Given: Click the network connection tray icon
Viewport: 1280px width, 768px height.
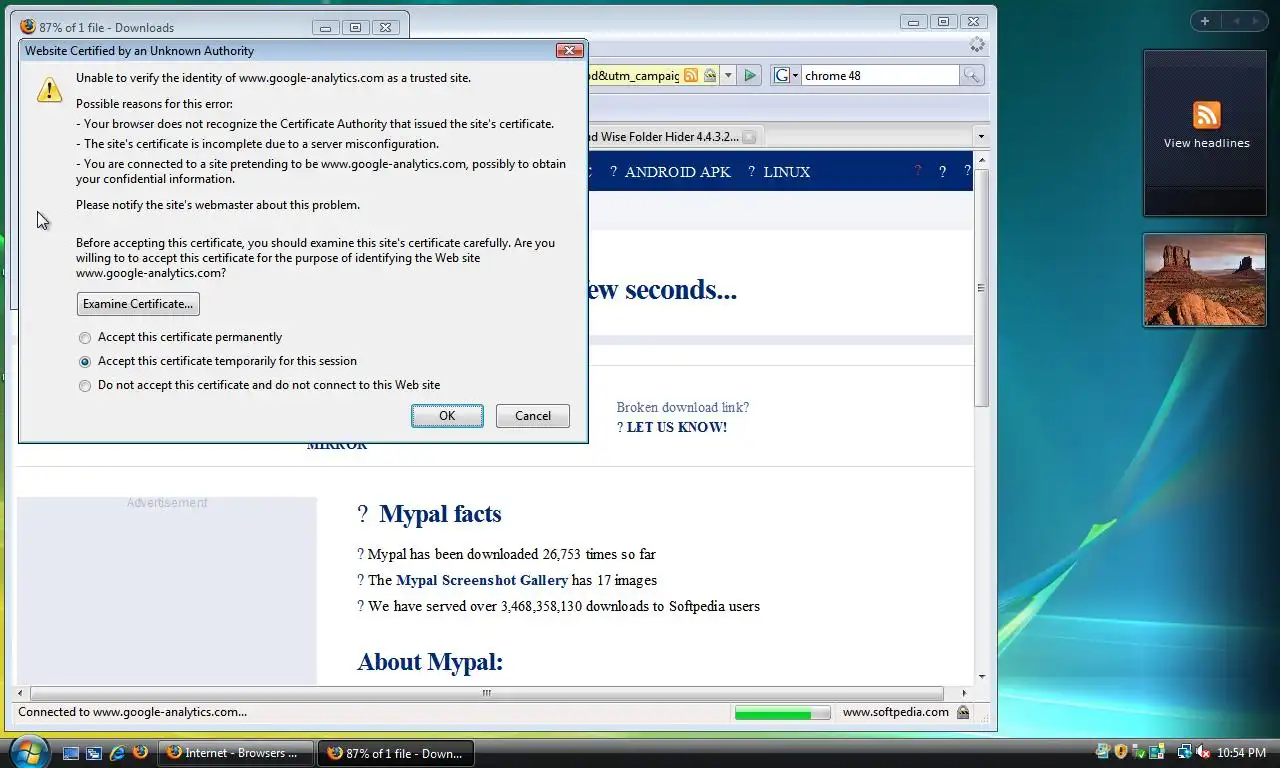Looking at the screenshot, I should 1184,752.
